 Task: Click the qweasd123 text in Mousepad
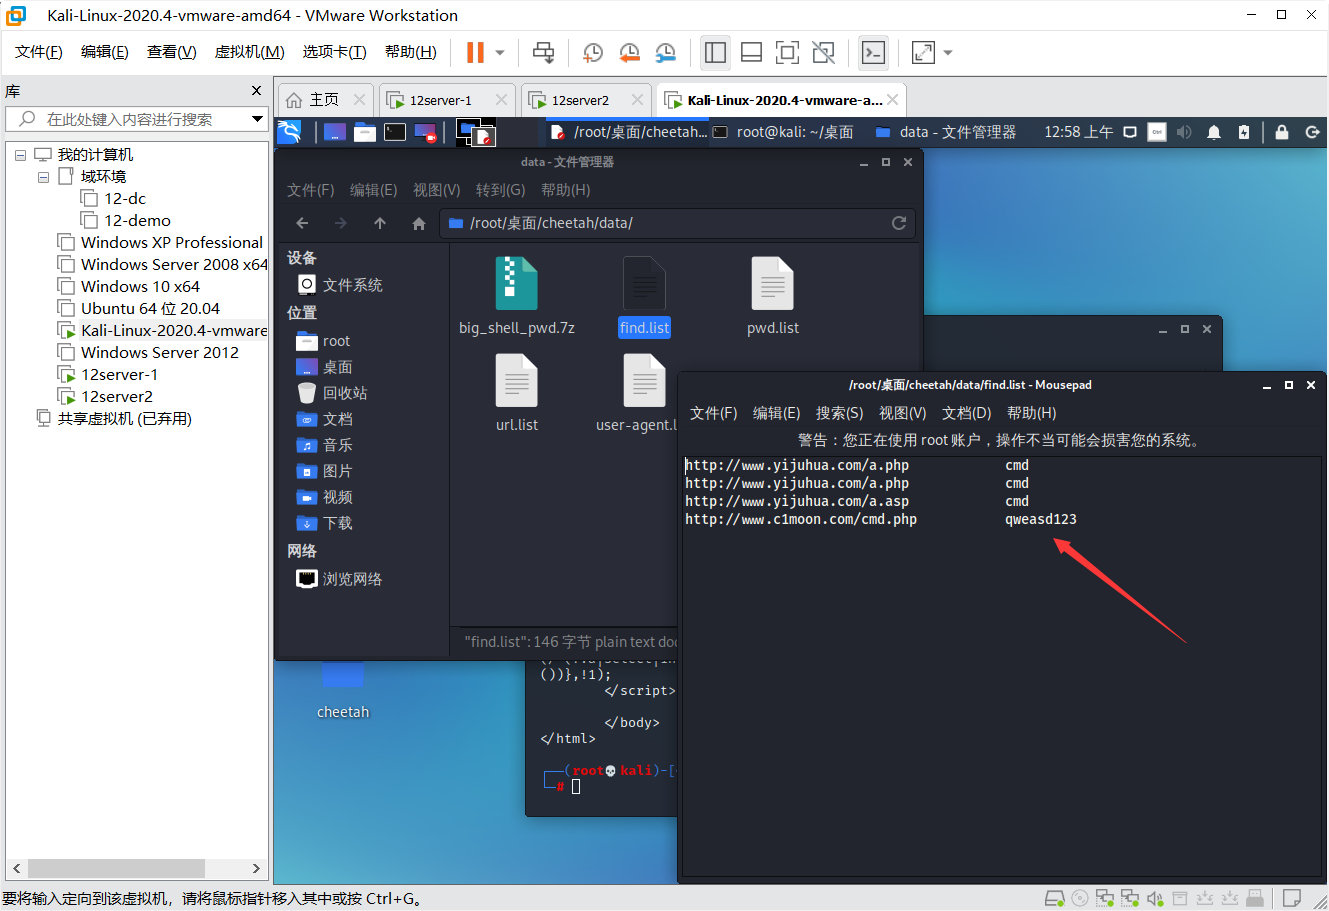(x=1041, y=519)
